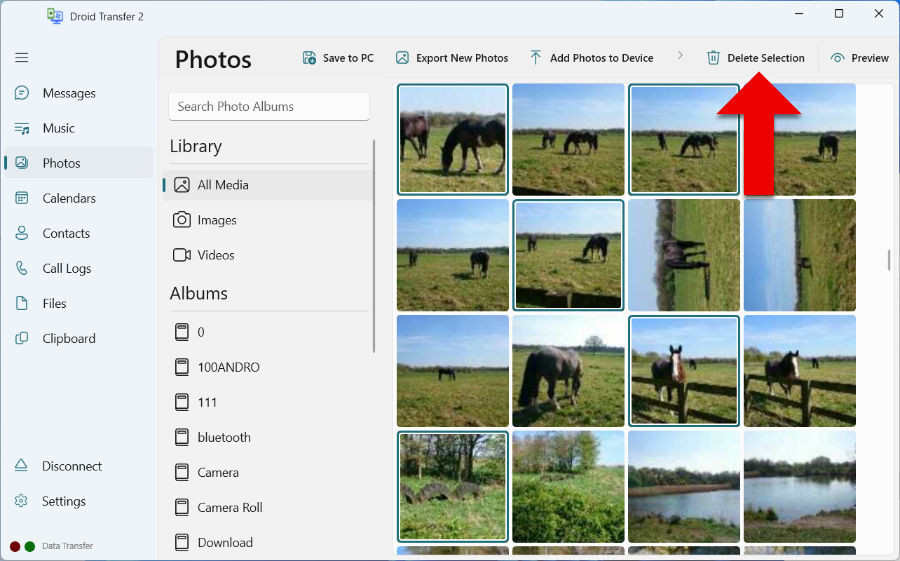The width and height of the screenshot is (900, 561).
Task: Open the Download album
Action: pyautogui.click(x=225, y=542)
